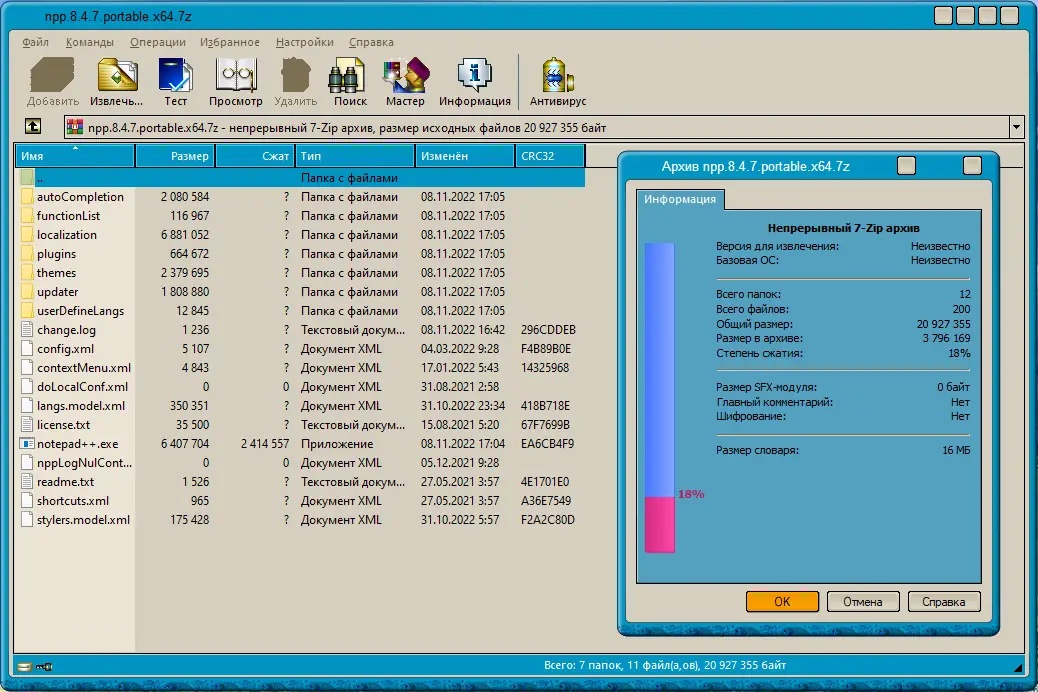Confirm with the ОК button
Image resolution: width=1038 pixels, height=692 pixels.
pos(782,601)
